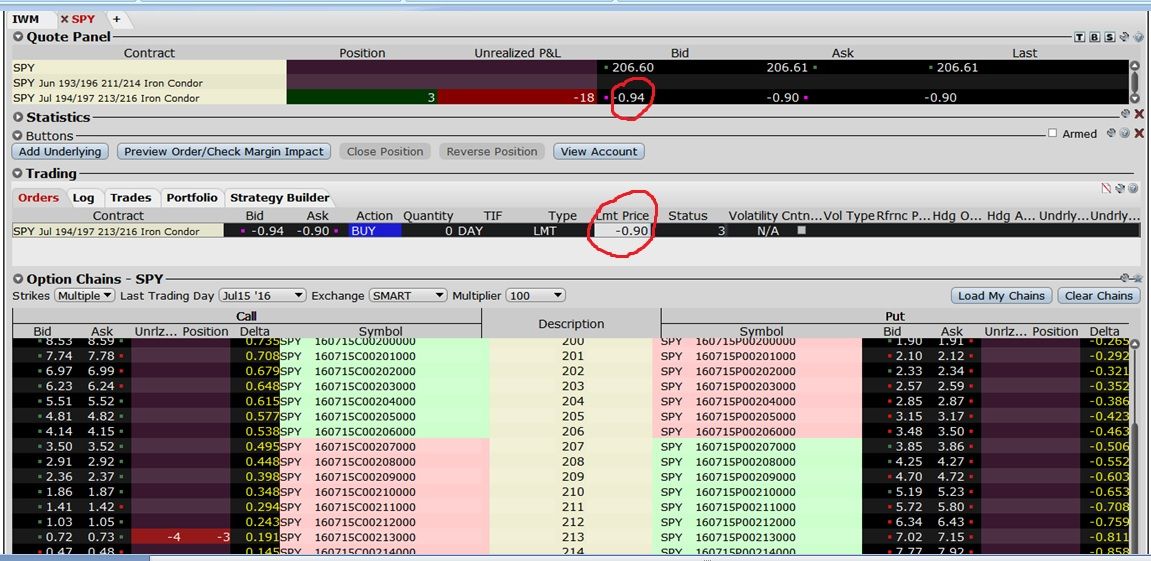Open Statistics panel configuration wrench
Screen dimensions: 1151x561
[x=1125, y=114]
